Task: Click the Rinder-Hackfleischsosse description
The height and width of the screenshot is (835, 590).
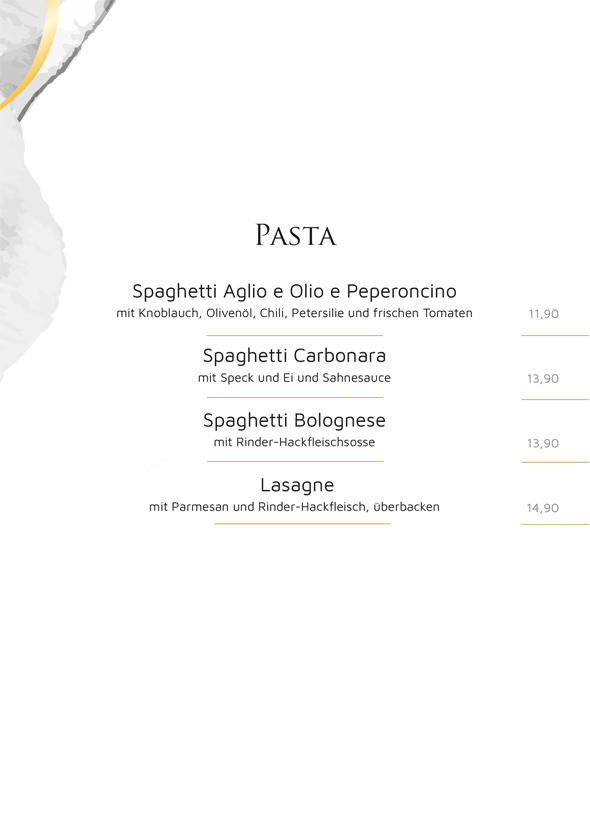Action: coord(294,442)
